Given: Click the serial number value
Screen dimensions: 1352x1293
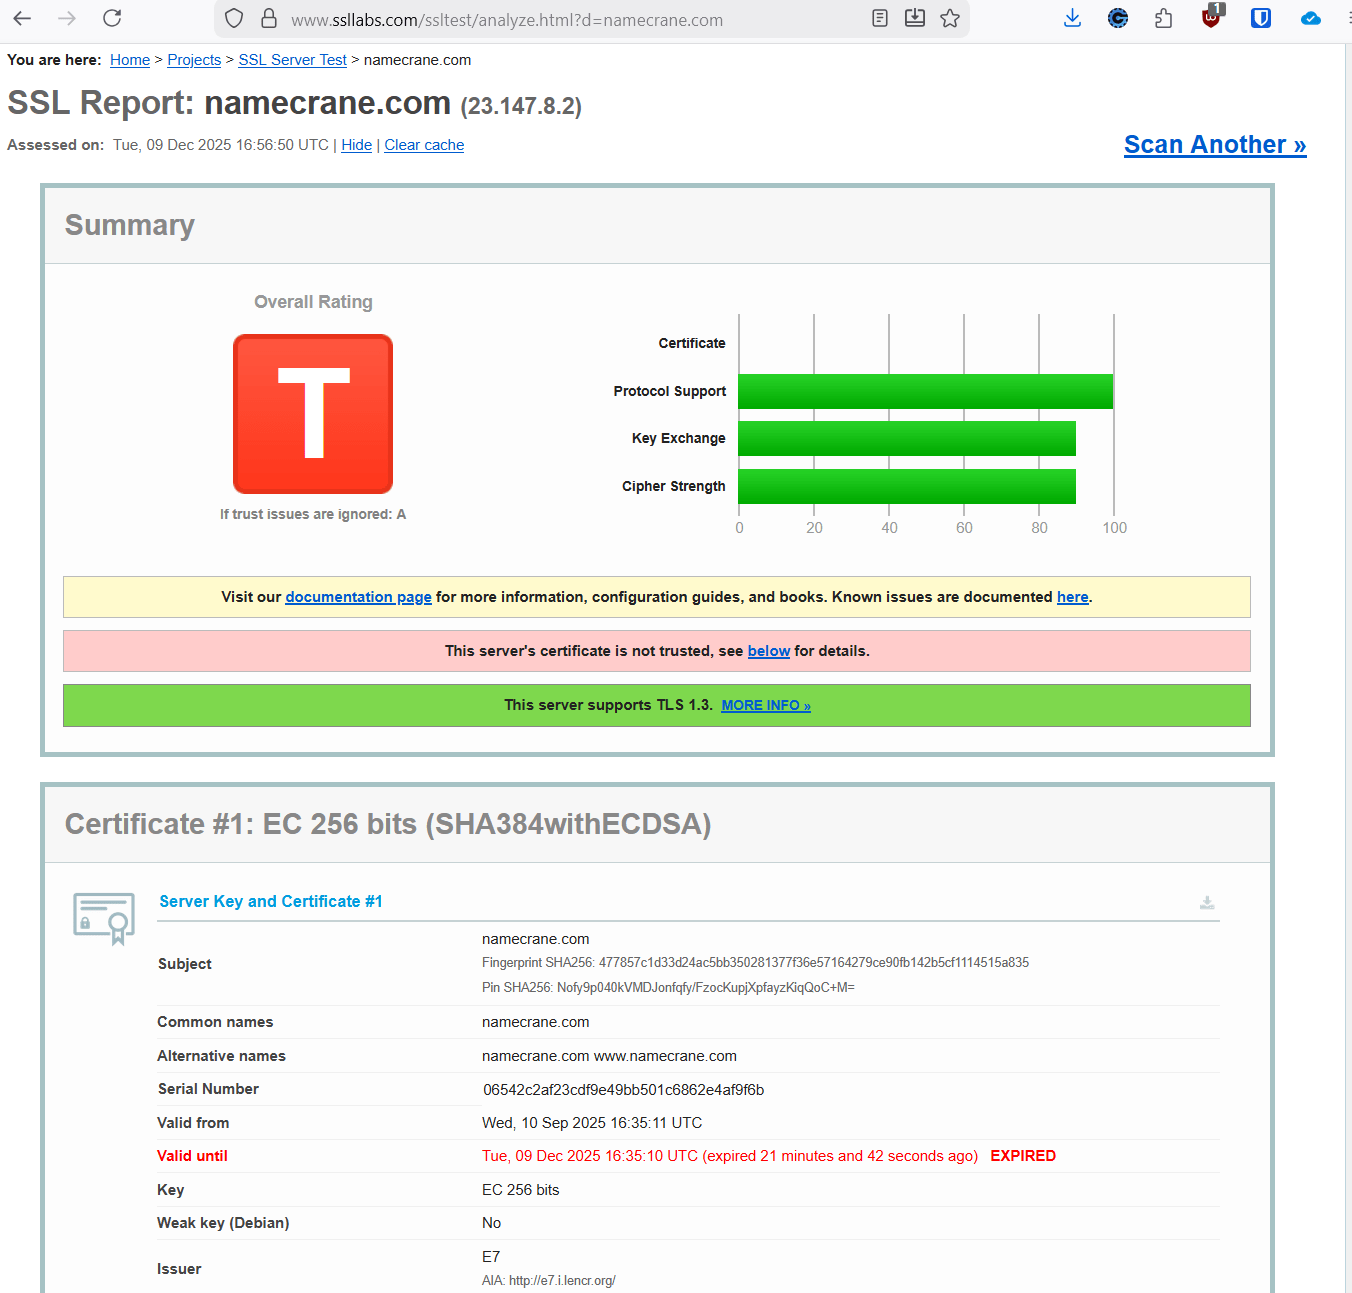Looking at the screenshot, I should point(623,1090).
